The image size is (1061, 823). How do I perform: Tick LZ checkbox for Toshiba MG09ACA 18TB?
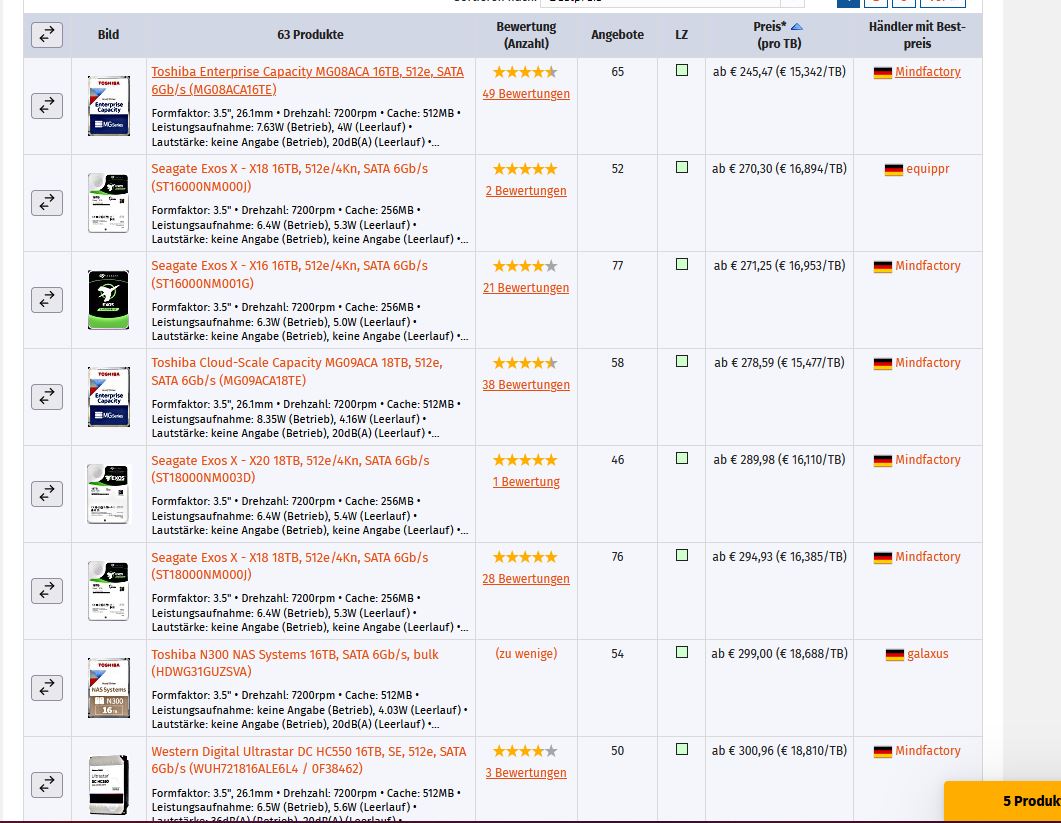click(x=682, y=361)
